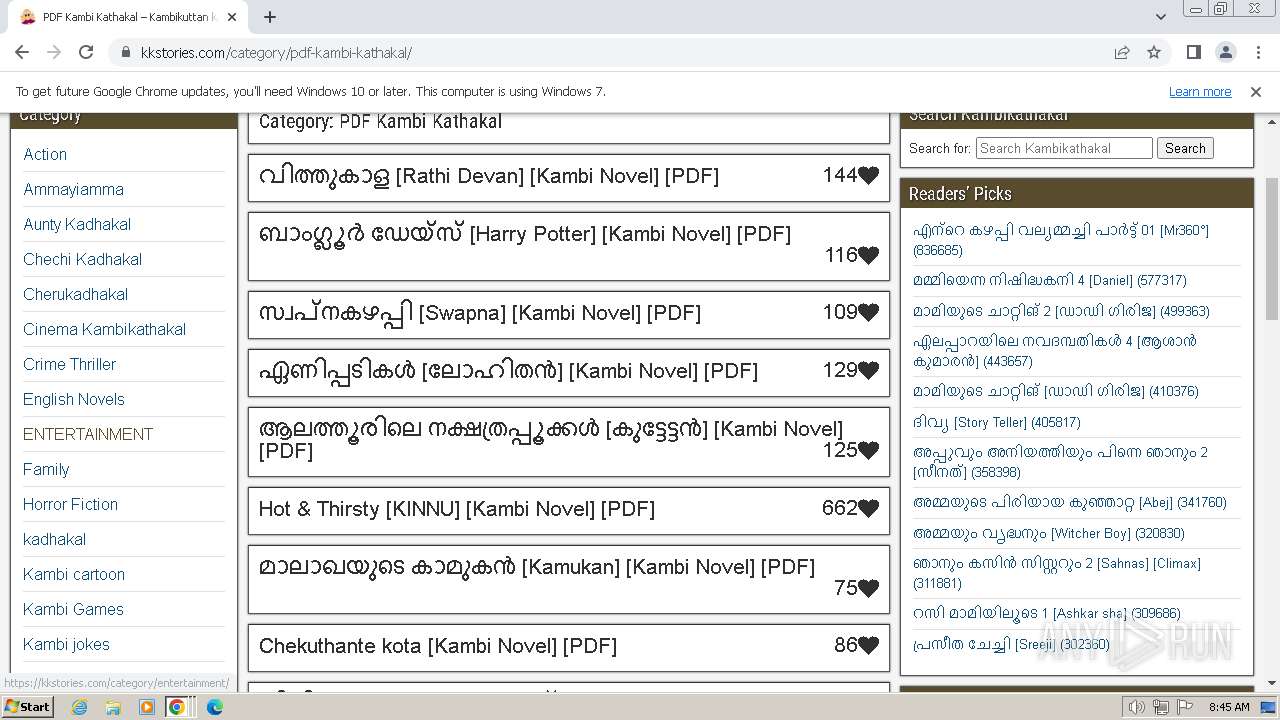1280x720 pixels.
Task: Dismiss the Chrome update notification bar
Action: tap(1256, 91)
